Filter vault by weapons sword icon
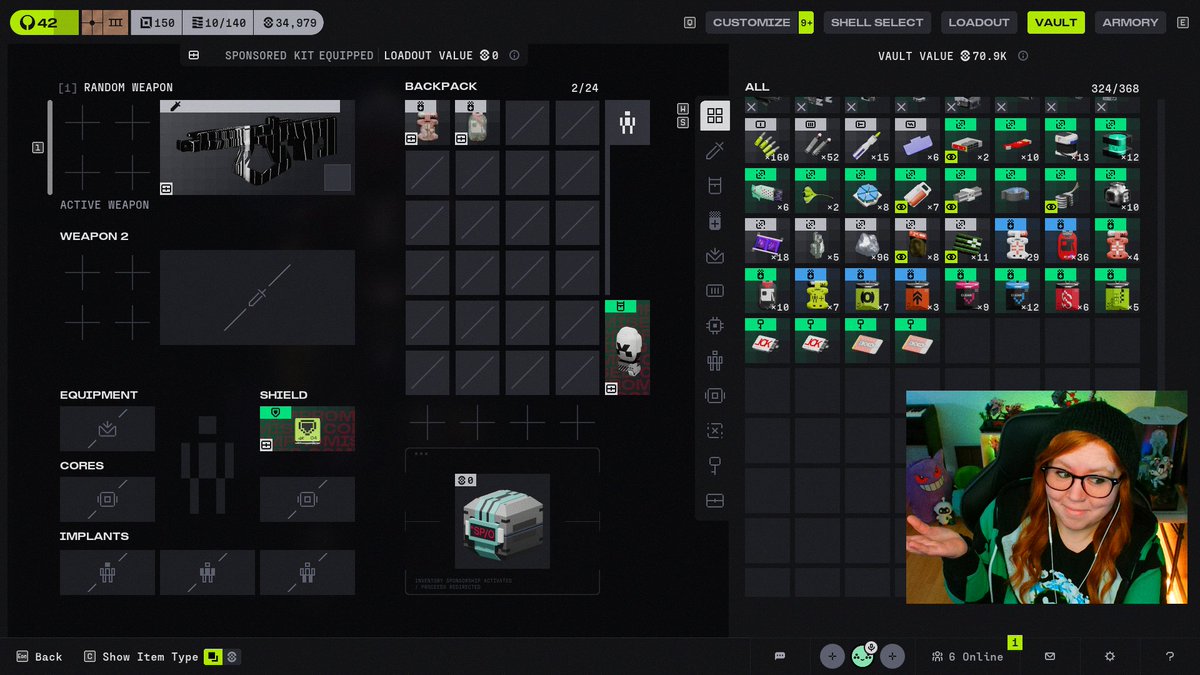 [x=714, y=151]
